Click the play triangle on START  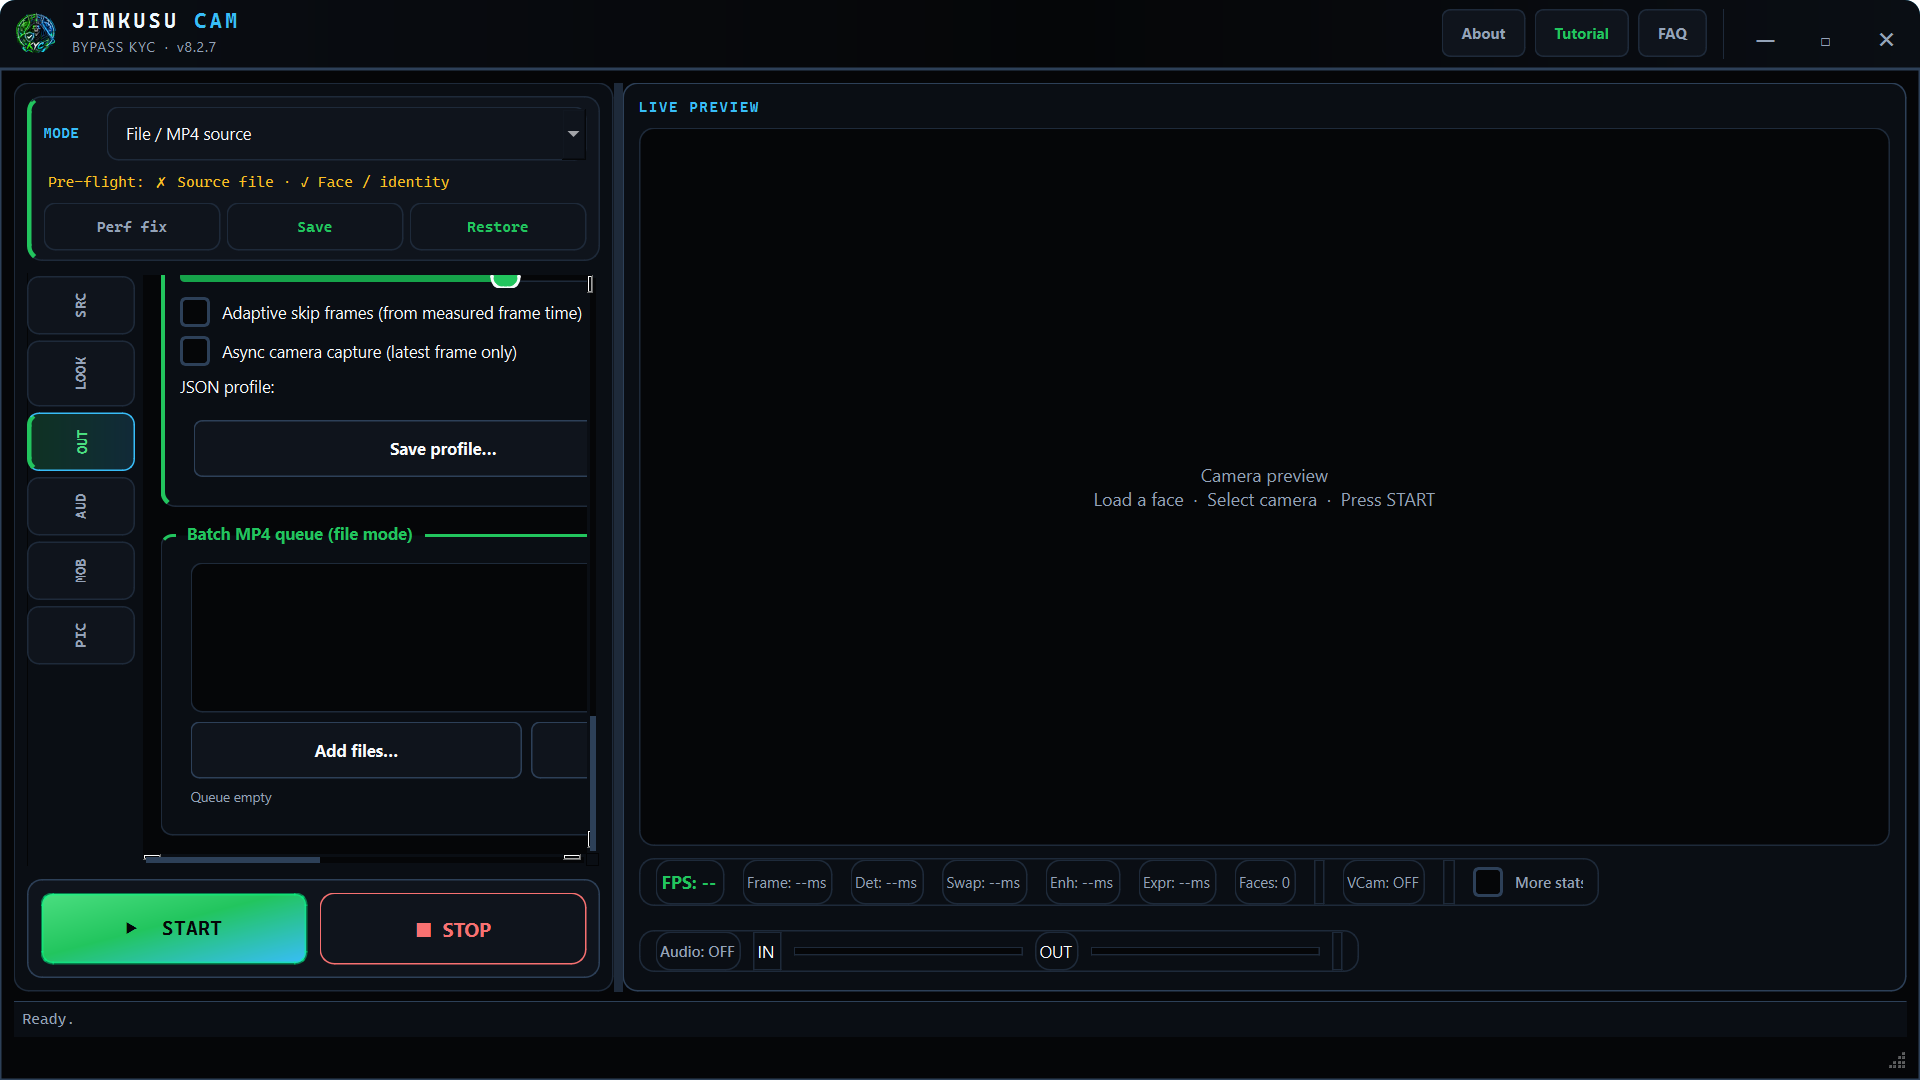coord(131,928)
